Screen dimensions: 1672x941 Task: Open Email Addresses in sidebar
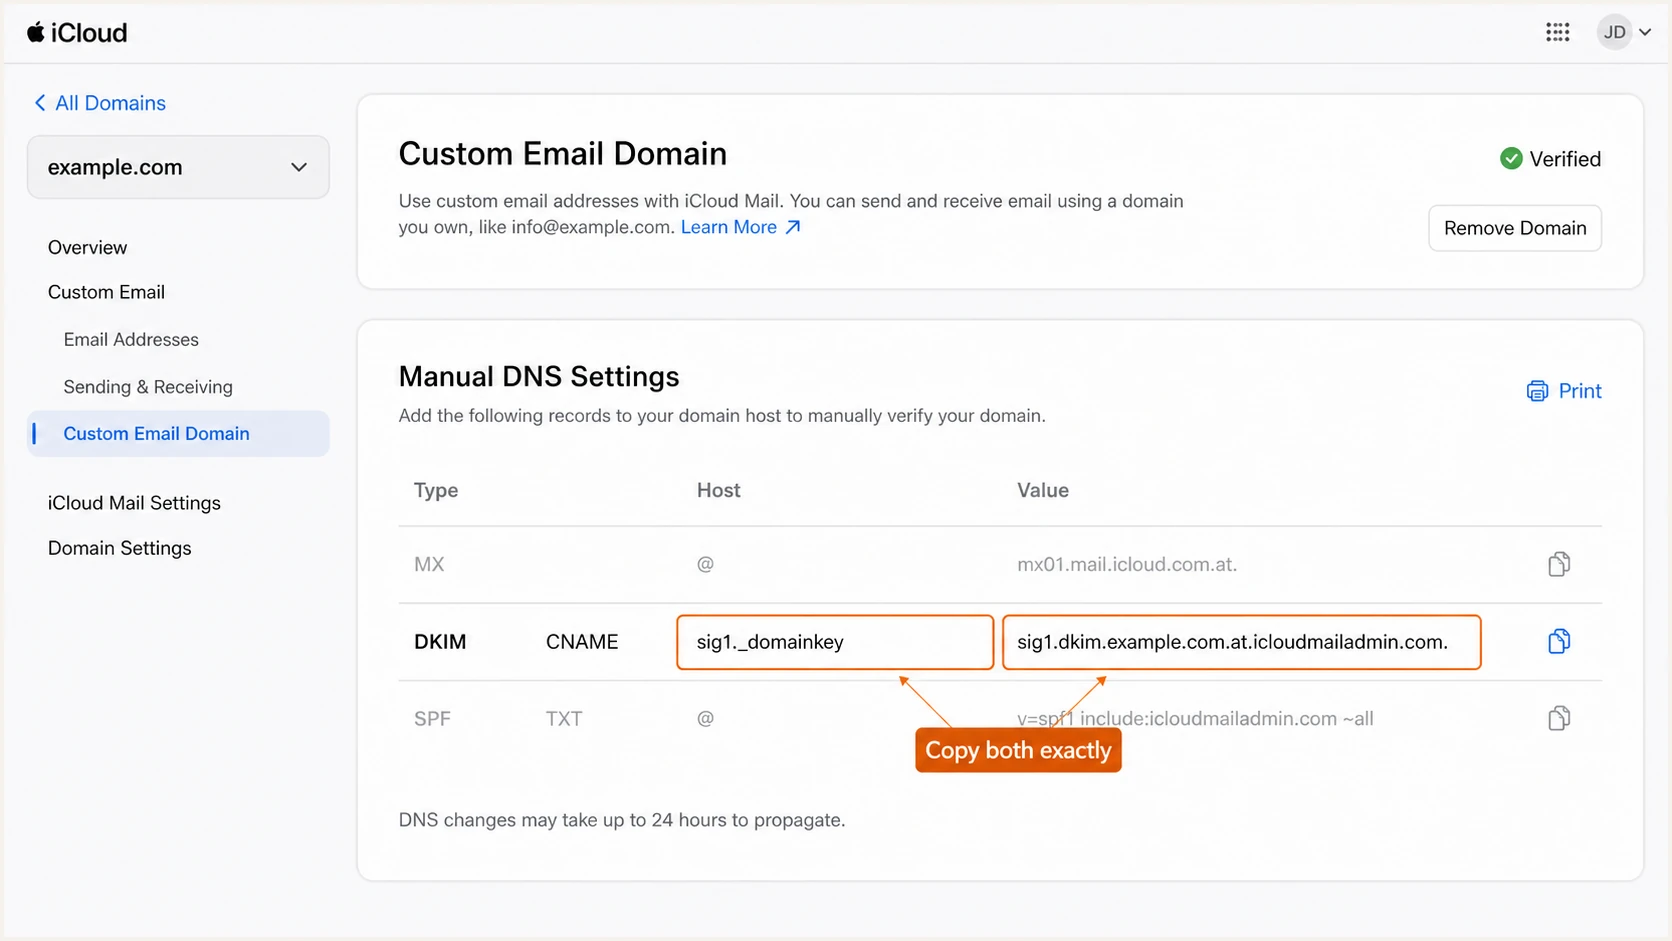131,340
